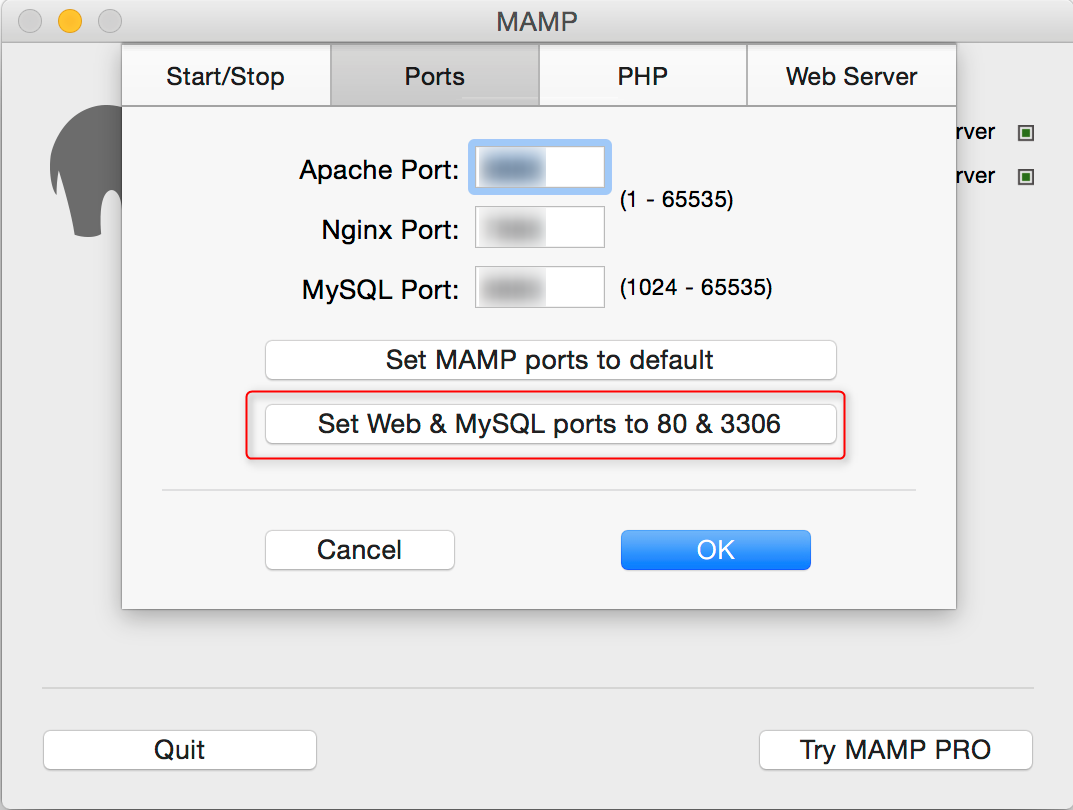This screenshot has height=810, width=1073.
Task: Click the MAMP window title text
Action: click(537, 22)
